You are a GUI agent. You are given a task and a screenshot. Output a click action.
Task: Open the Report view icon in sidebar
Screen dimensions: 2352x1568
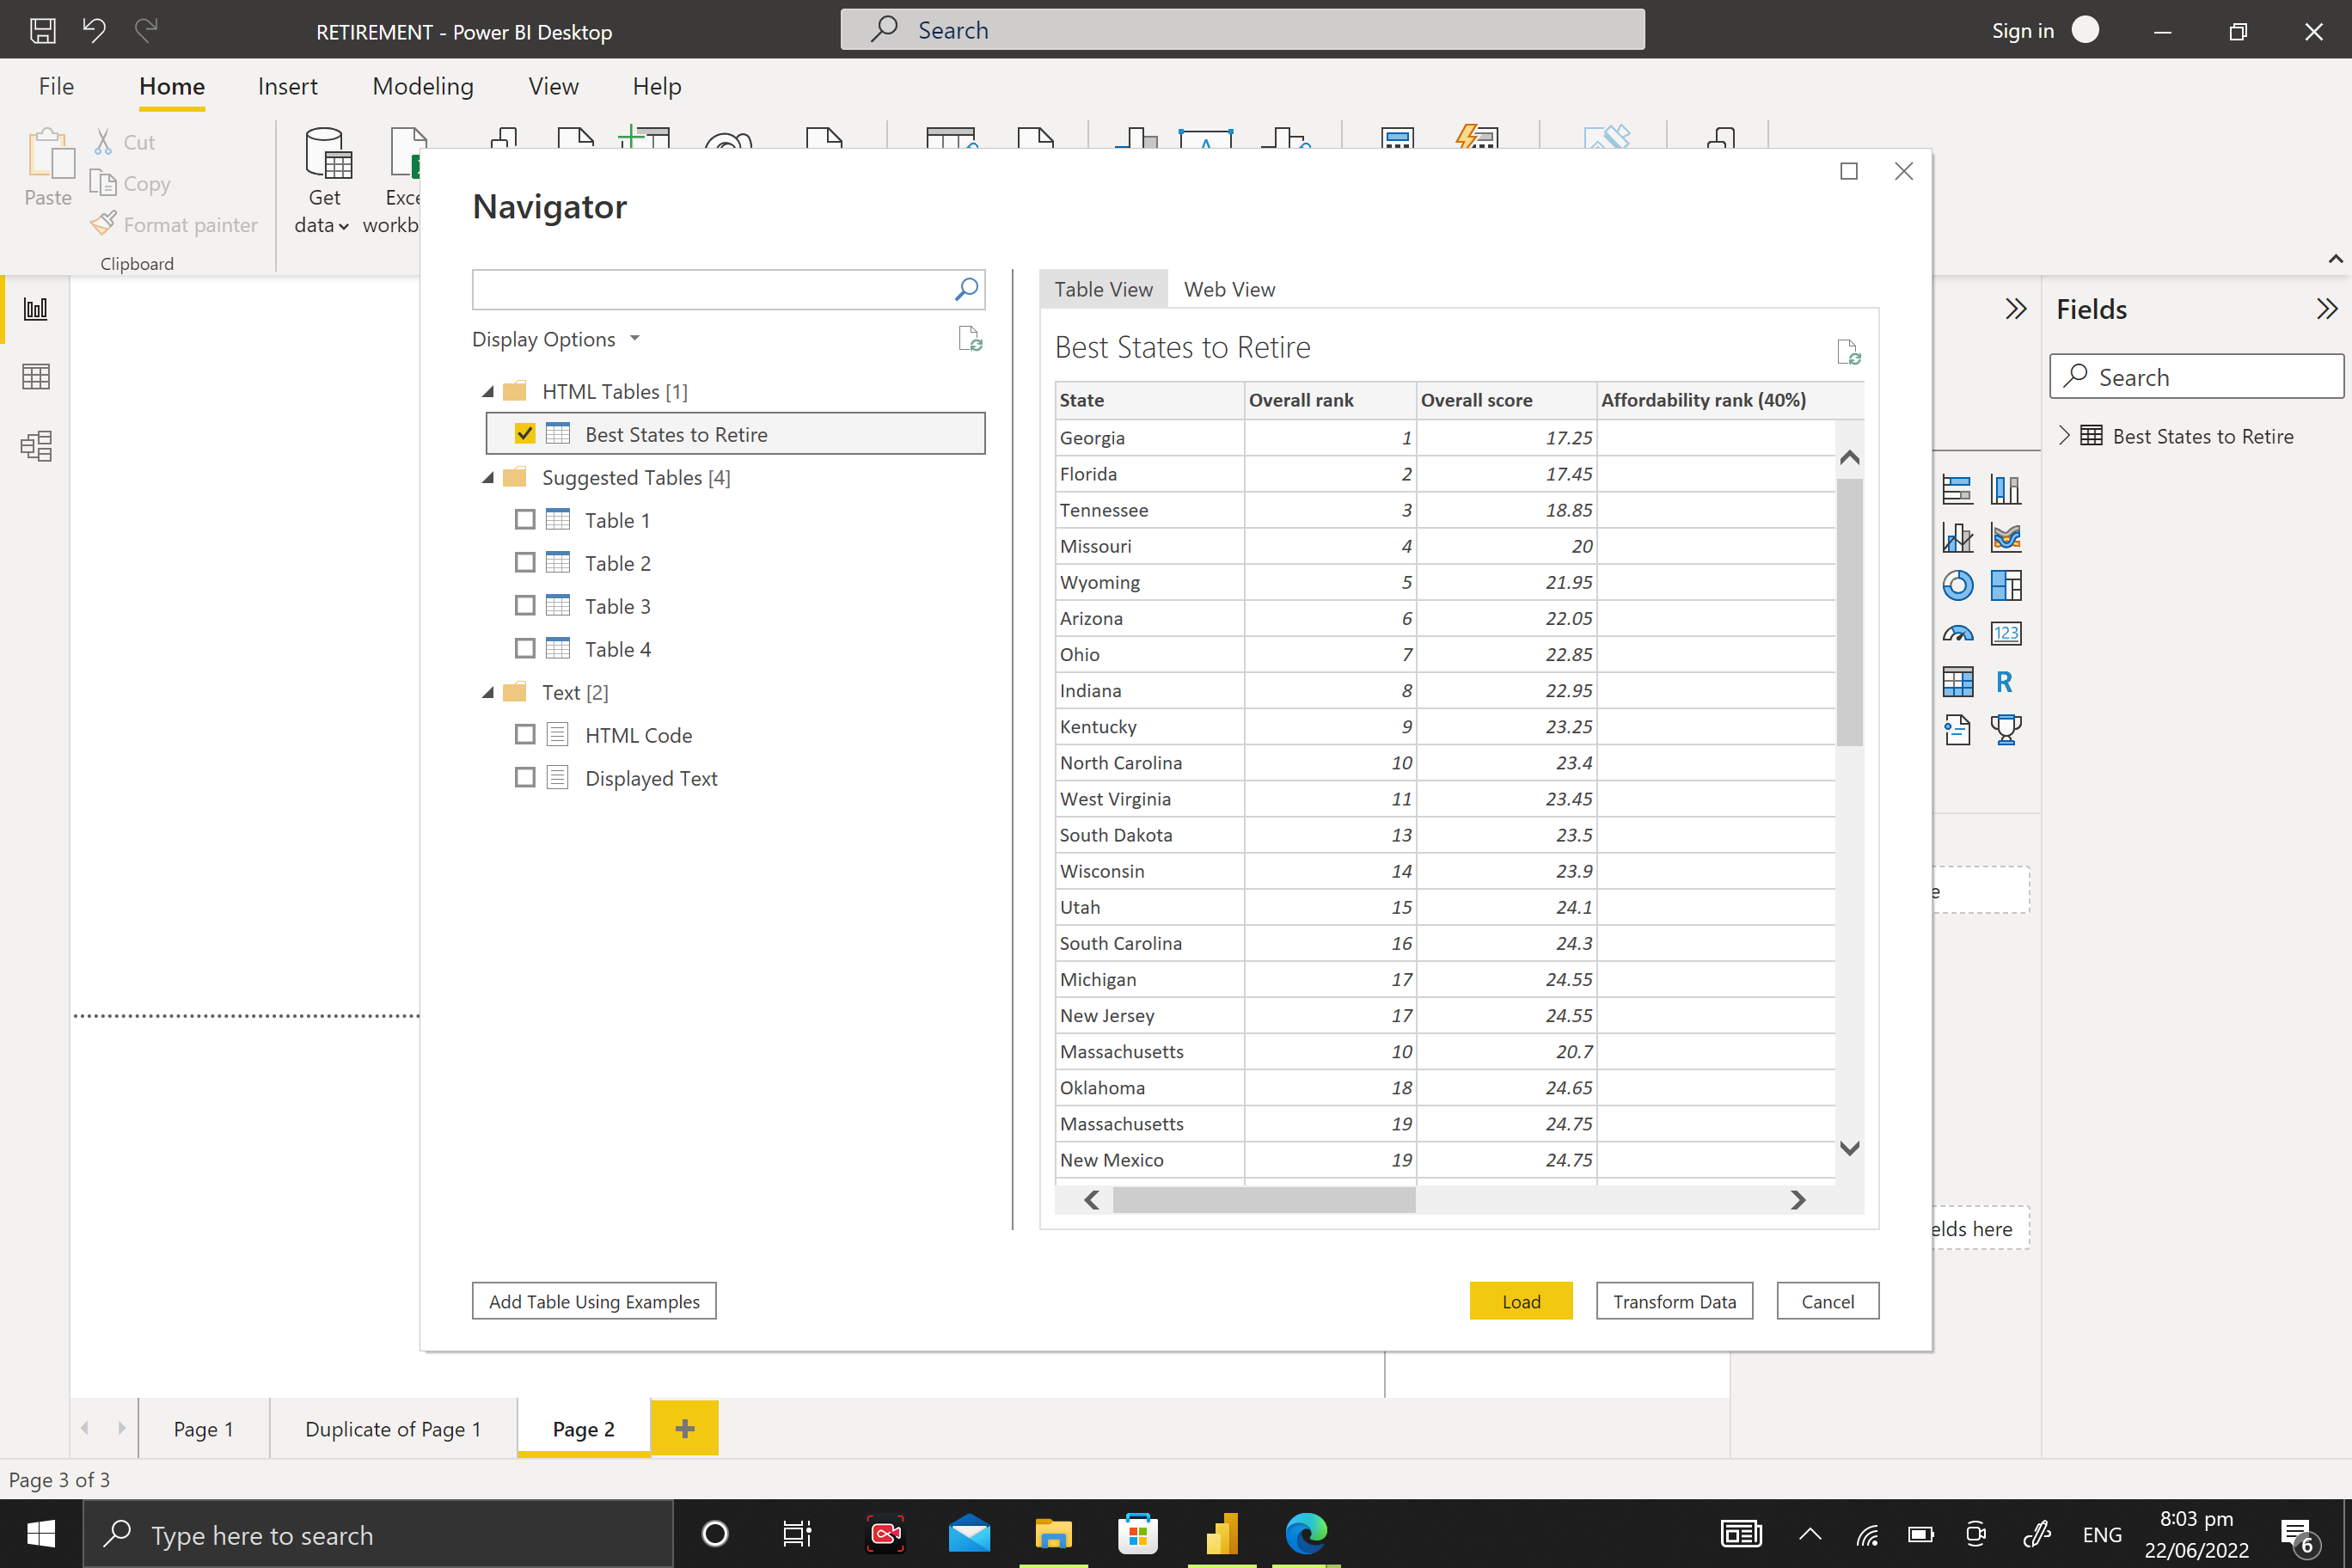pos(36,309)
